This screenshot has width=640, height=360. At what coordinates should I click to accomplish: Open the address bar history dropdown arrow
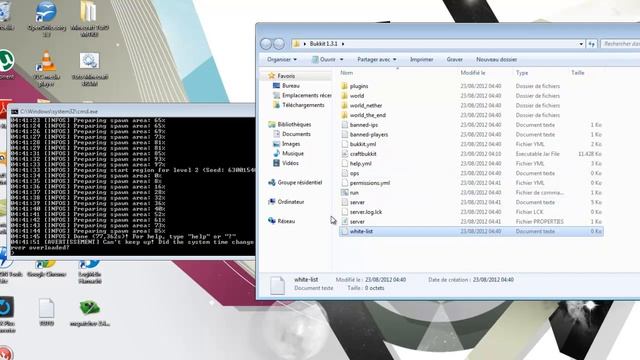pyautogui.click(x=581, y=44)
